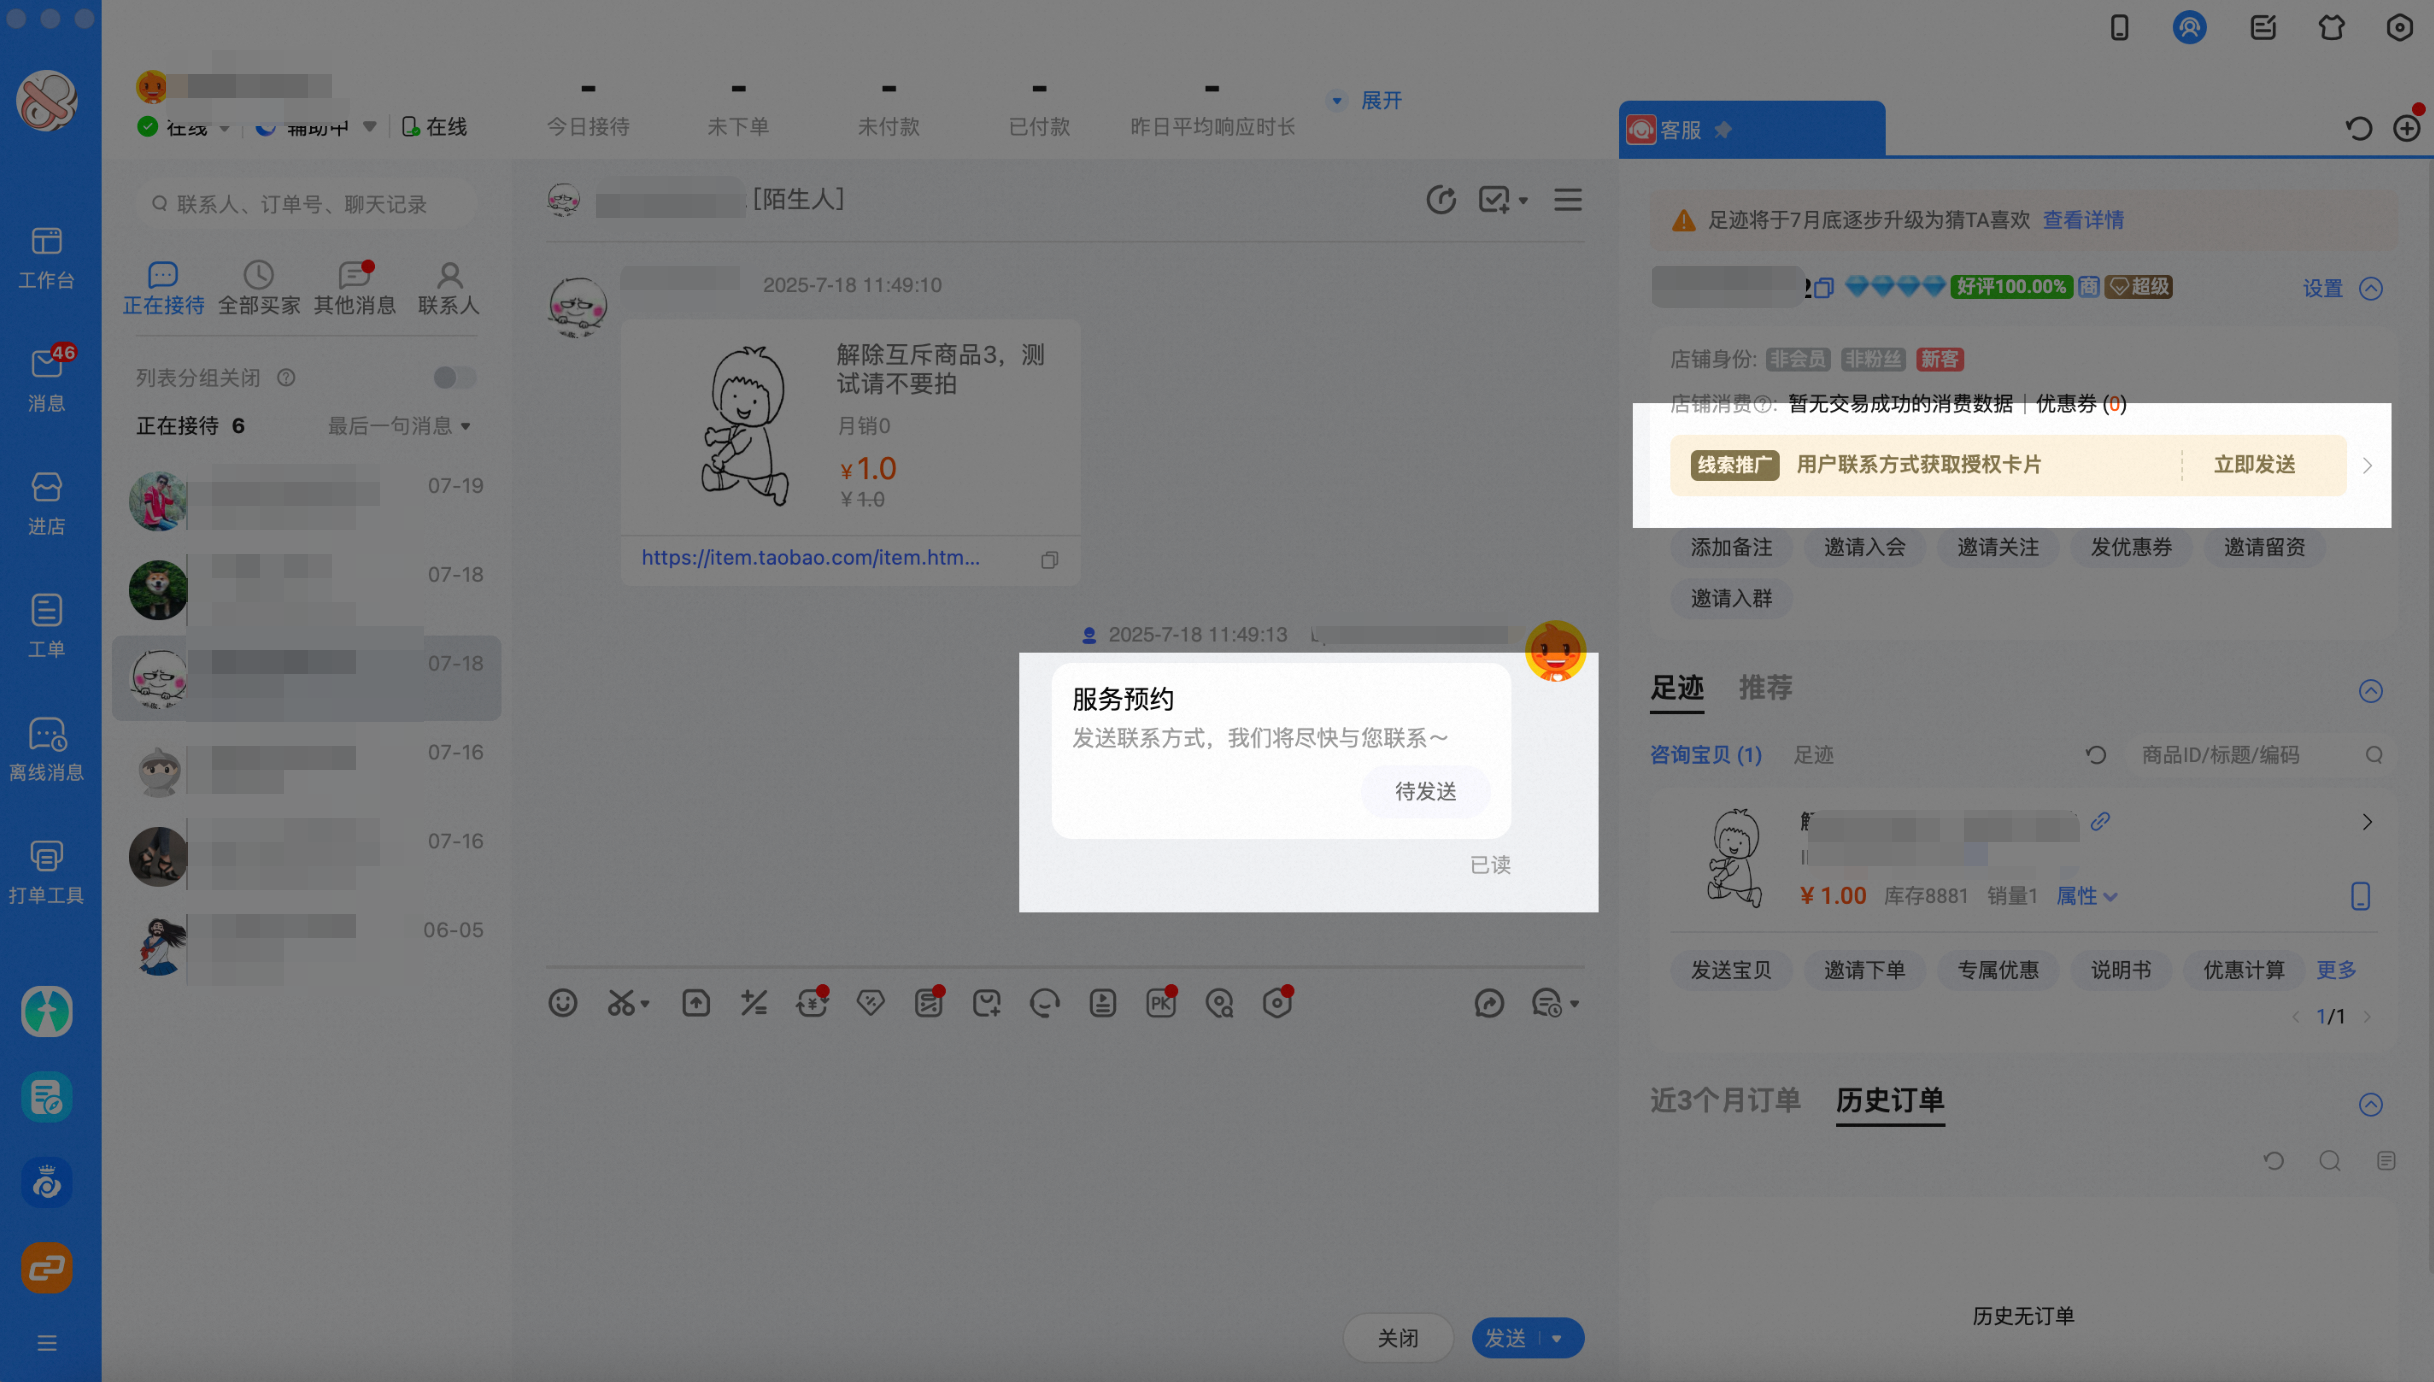Toggle the 列表分组关闭 switch
The width and height of the screenshot is (2434, 1382).
point(454,377)
